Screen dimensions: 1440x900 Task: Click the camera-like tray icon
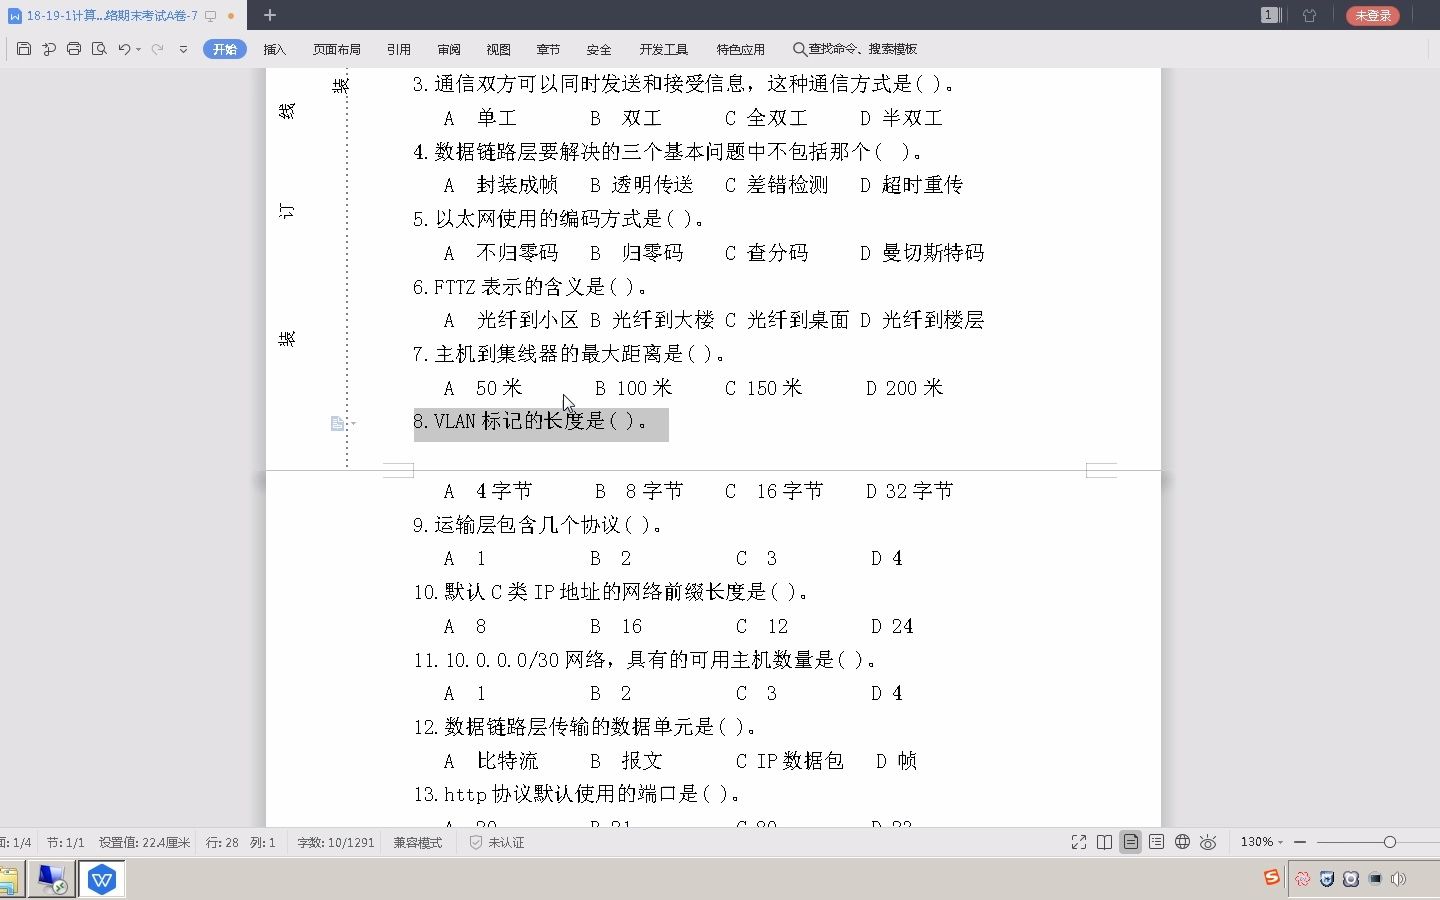pos(1351,879)
